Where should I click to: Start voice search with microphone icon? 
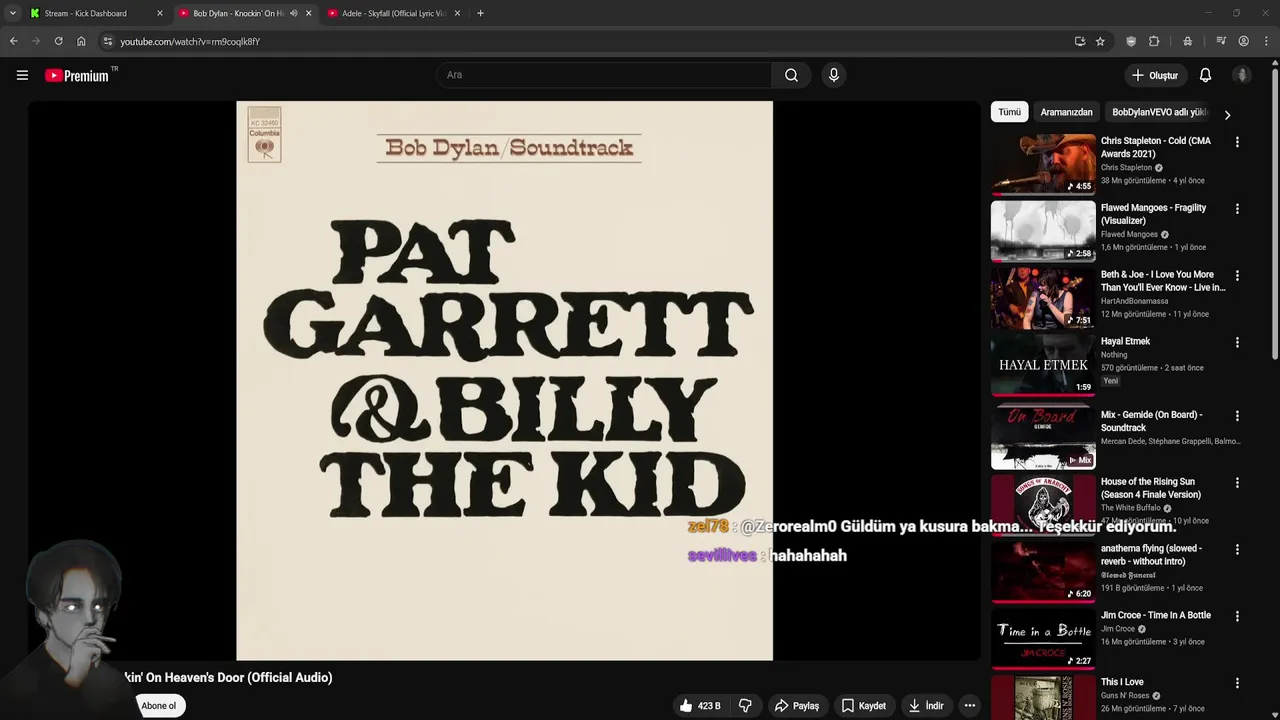(834, 75)
